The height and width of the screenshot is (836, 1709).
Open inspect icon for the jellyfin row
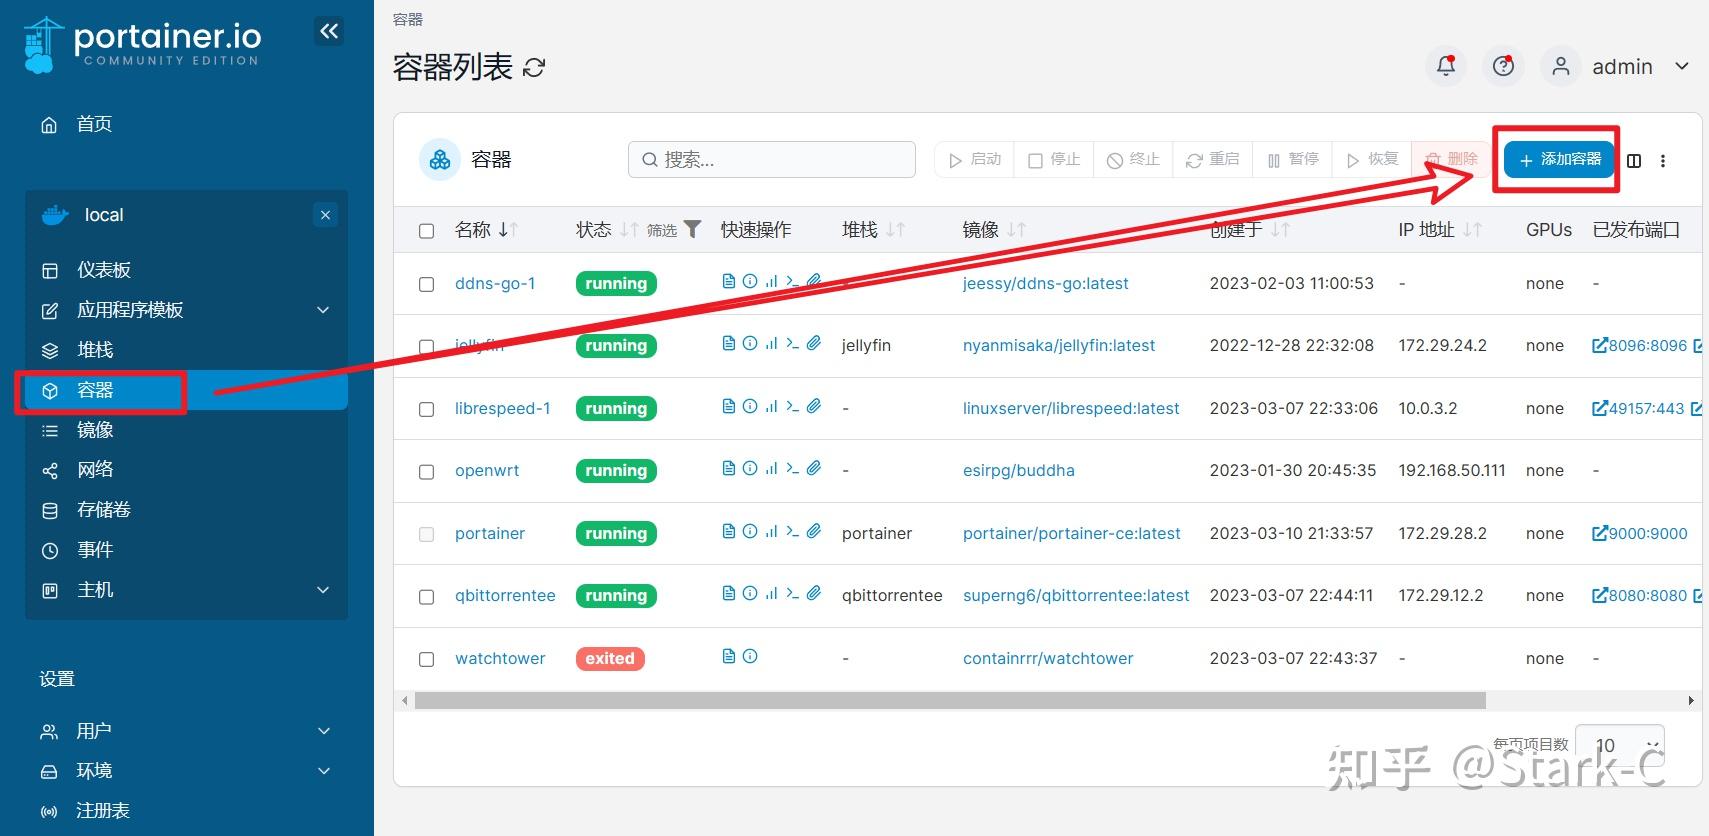750,343
